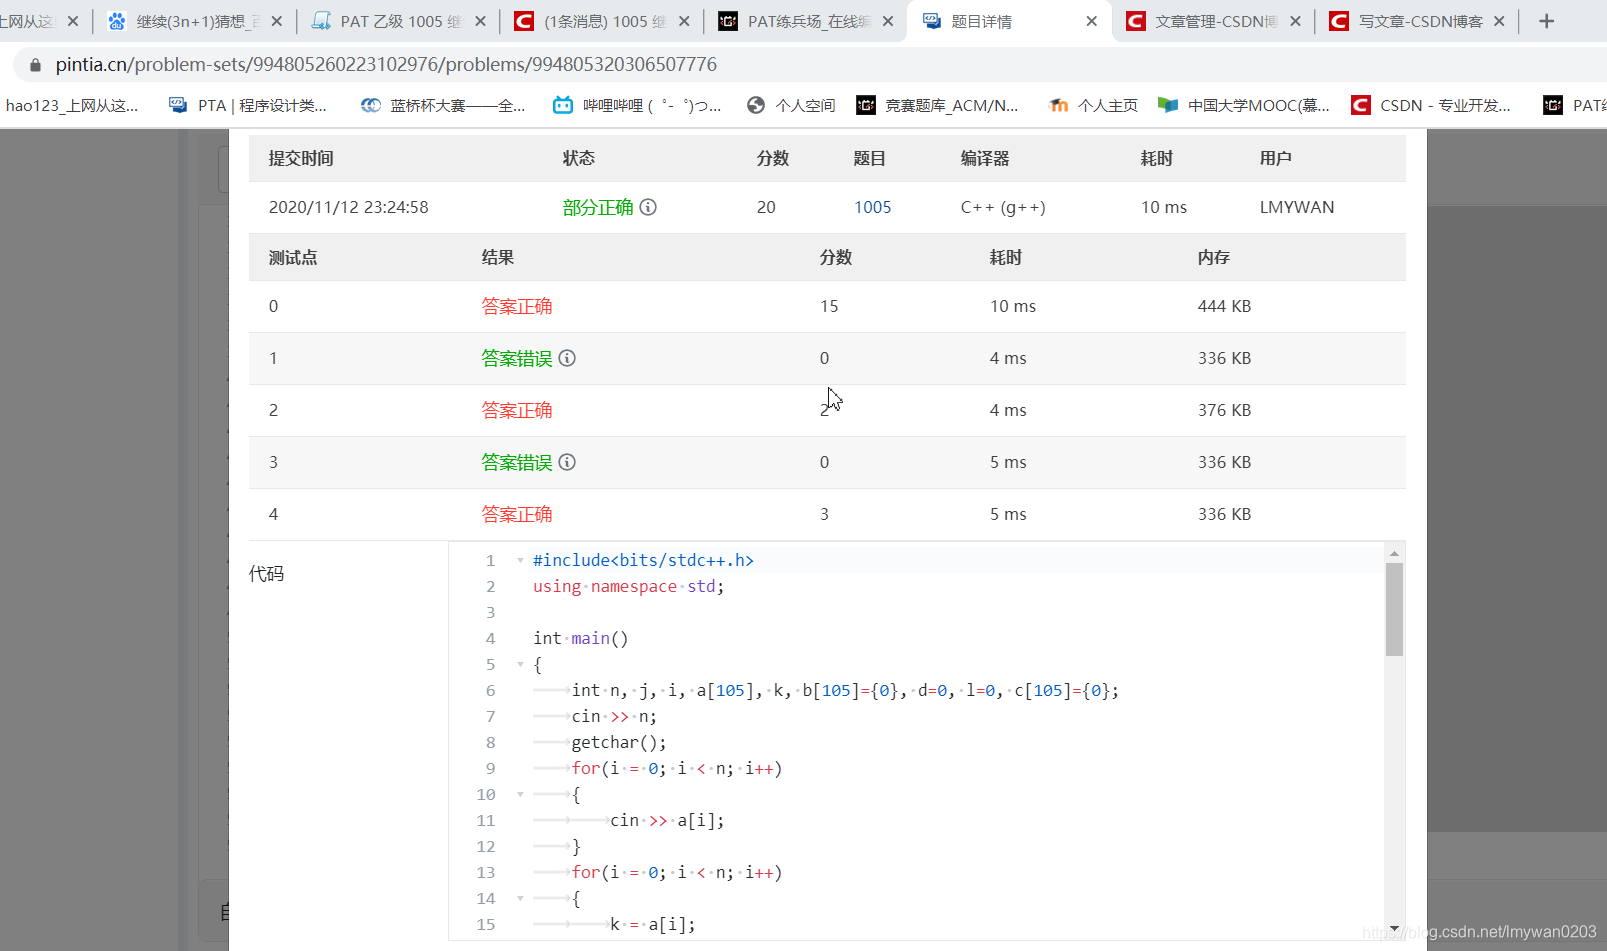Click code line int main()
This screenshot has height=951, width=1607.
click(581, 638)
